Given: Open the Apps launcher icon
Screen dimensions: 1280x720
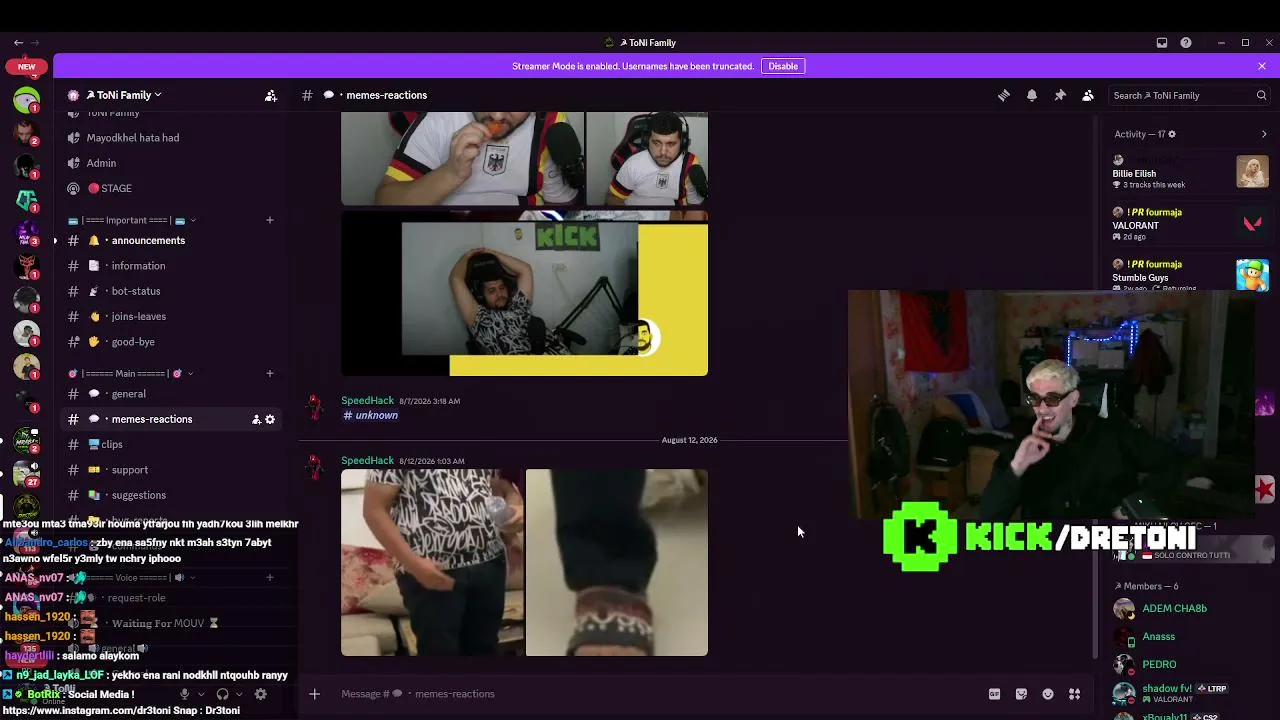Looking at the screenshot, I should (1075, 694).
